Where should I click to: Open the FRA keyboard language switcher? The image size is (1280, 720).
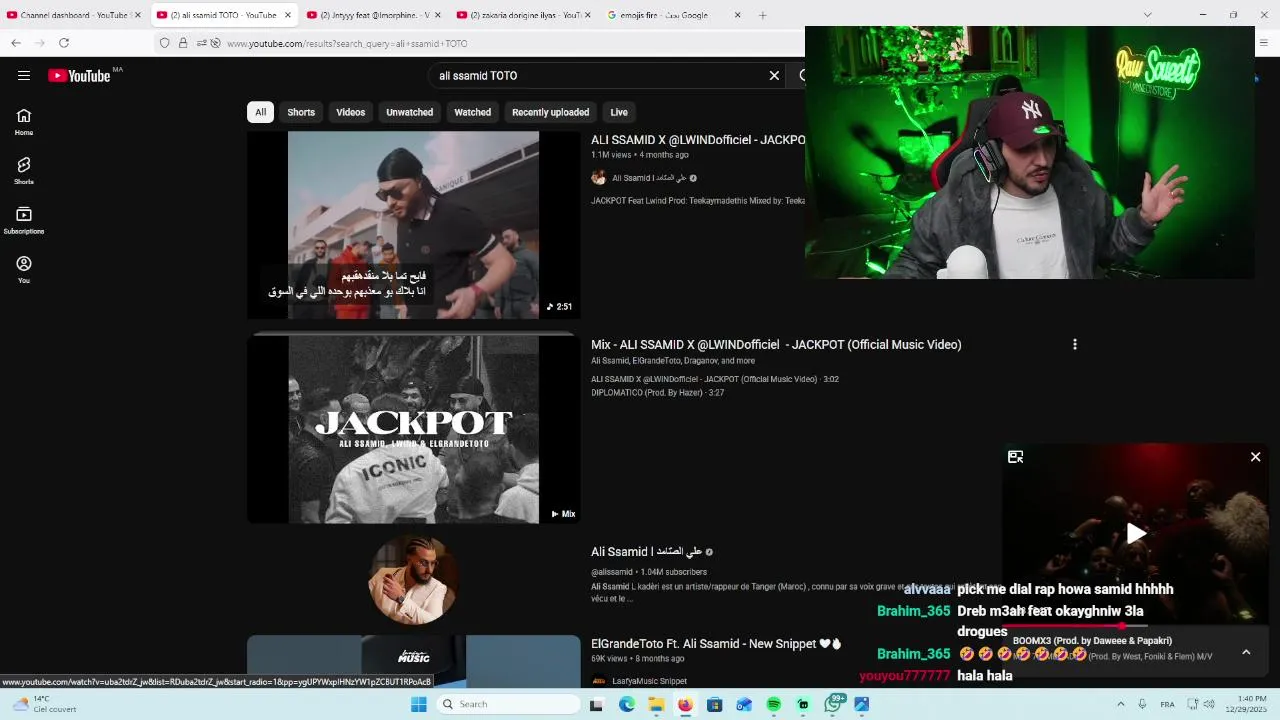[1167, 704]
